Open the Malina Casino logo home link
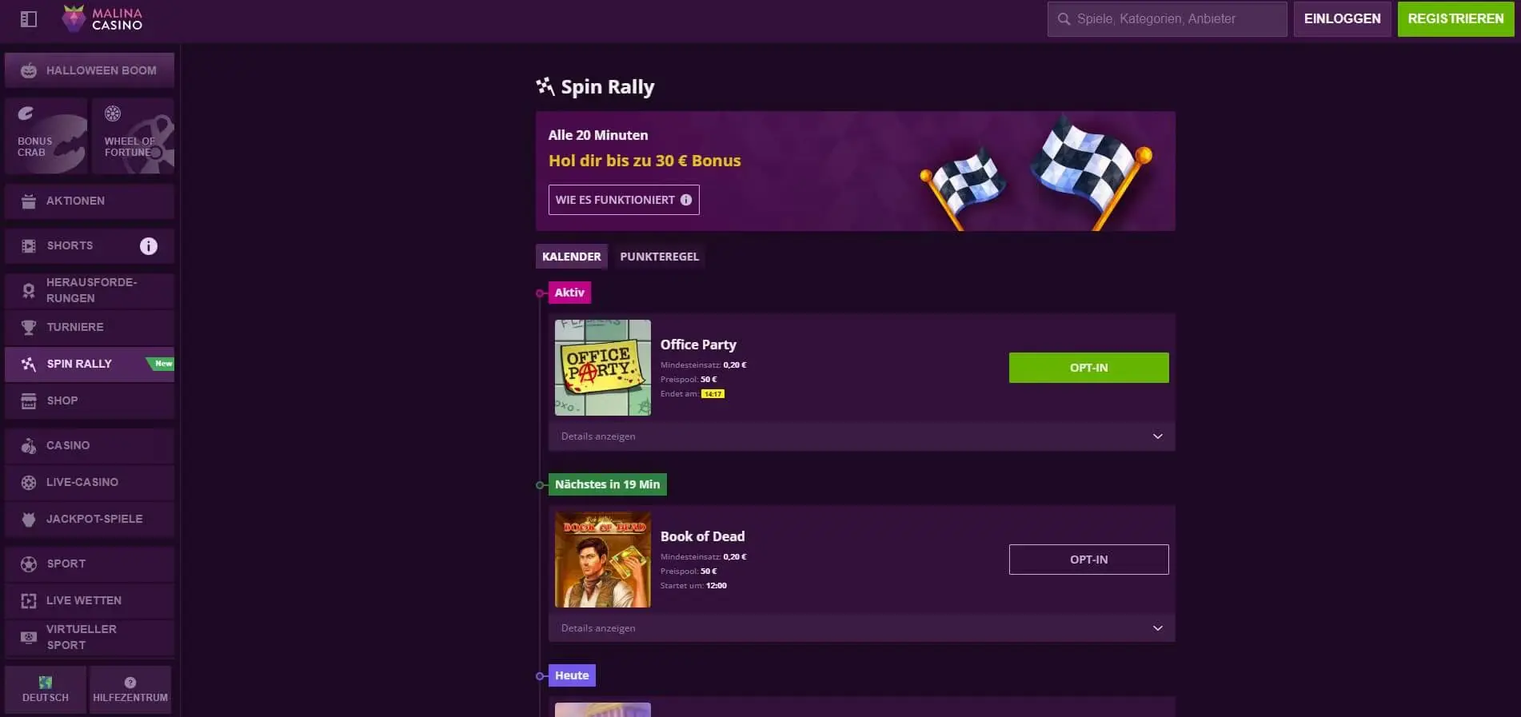Viewport: 1521px width, 717px height. pos(102,18)
